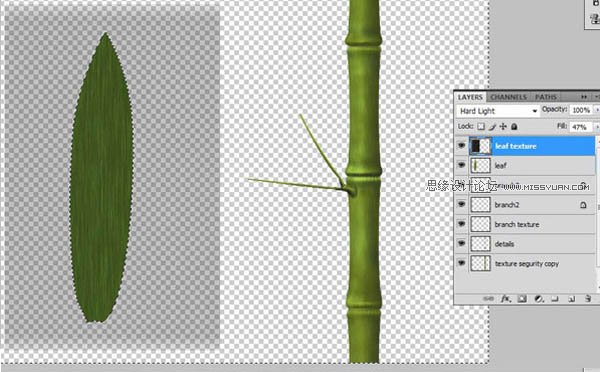Hide the leaf layer

(461, 165)
